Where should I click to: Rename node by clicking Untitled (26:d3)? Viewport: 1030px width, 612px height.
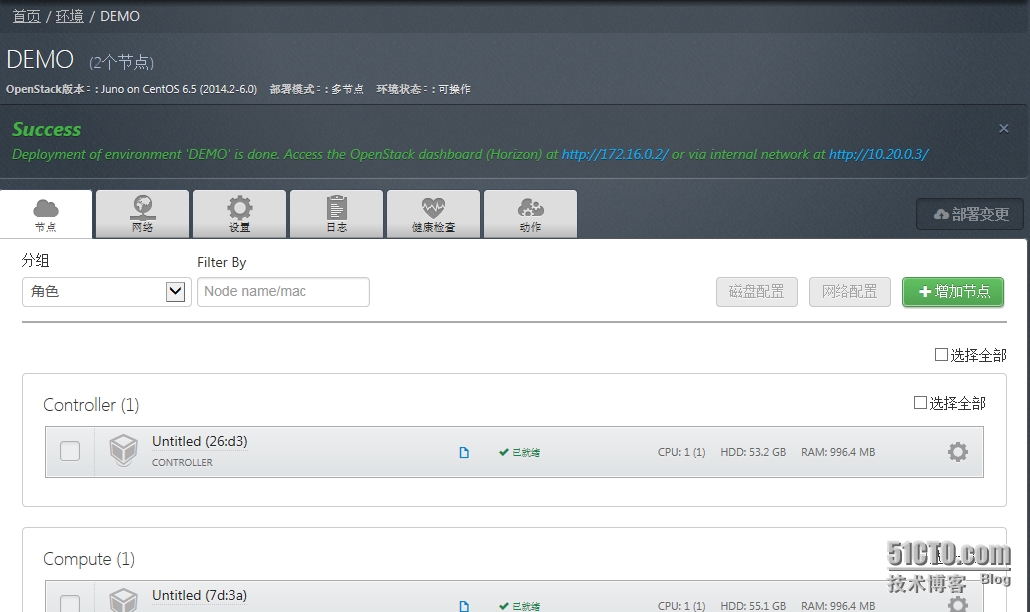200,441
